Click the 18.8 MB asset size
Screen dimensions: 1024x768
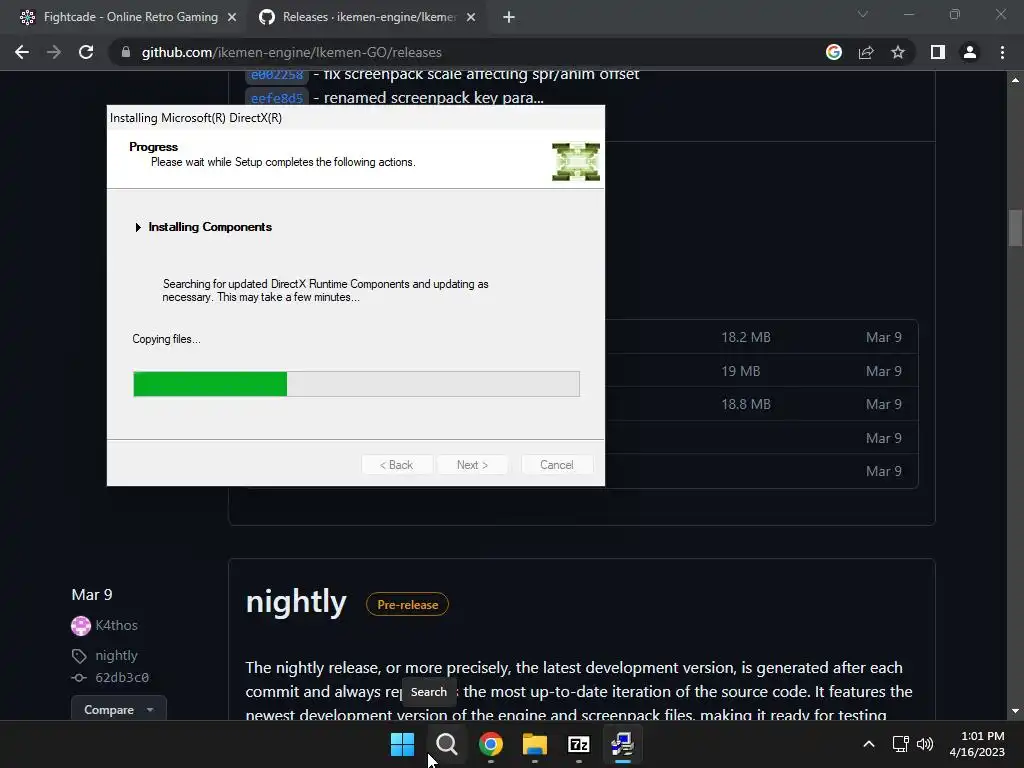pos(746,404)
